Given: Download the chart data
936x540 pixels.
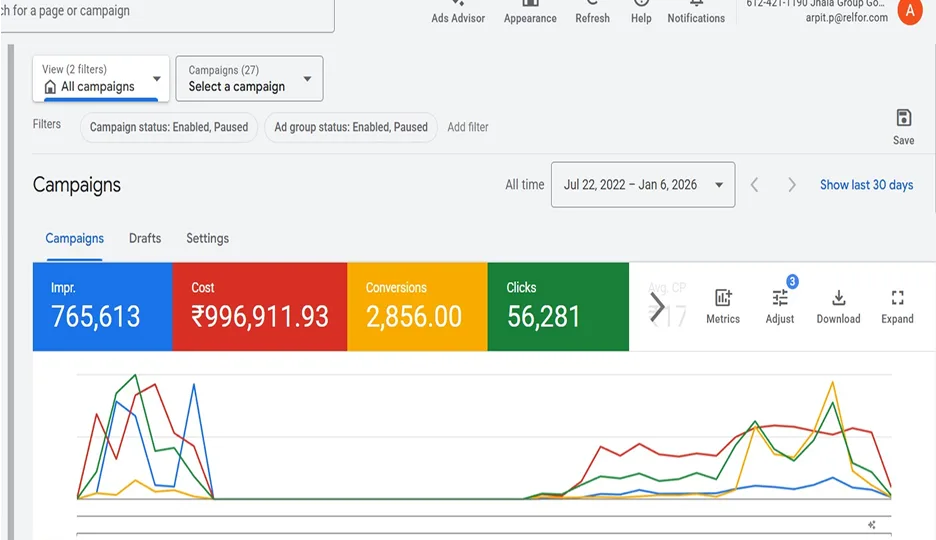Looking at the screenshot, I should click(x=838, y=306).
